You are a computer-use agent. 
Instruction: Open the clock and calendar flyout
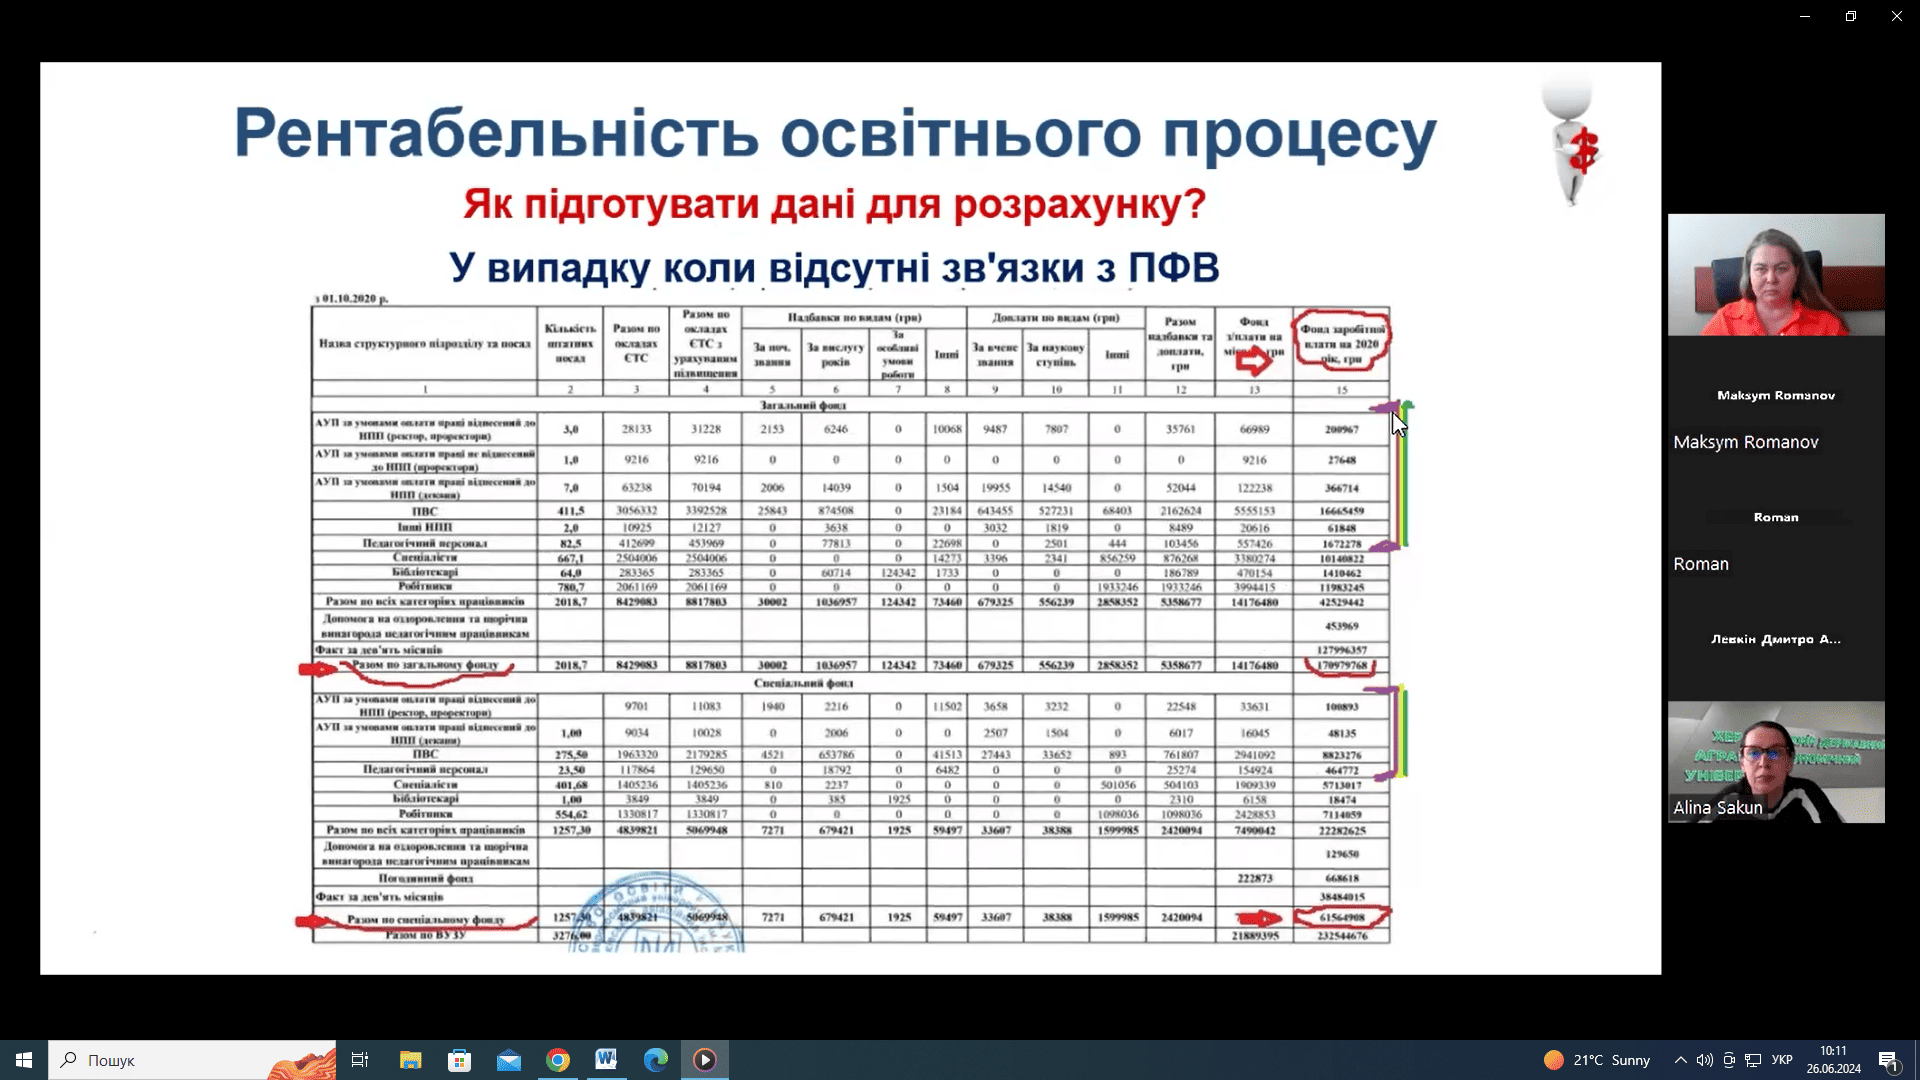[x=1833, y=1060]
